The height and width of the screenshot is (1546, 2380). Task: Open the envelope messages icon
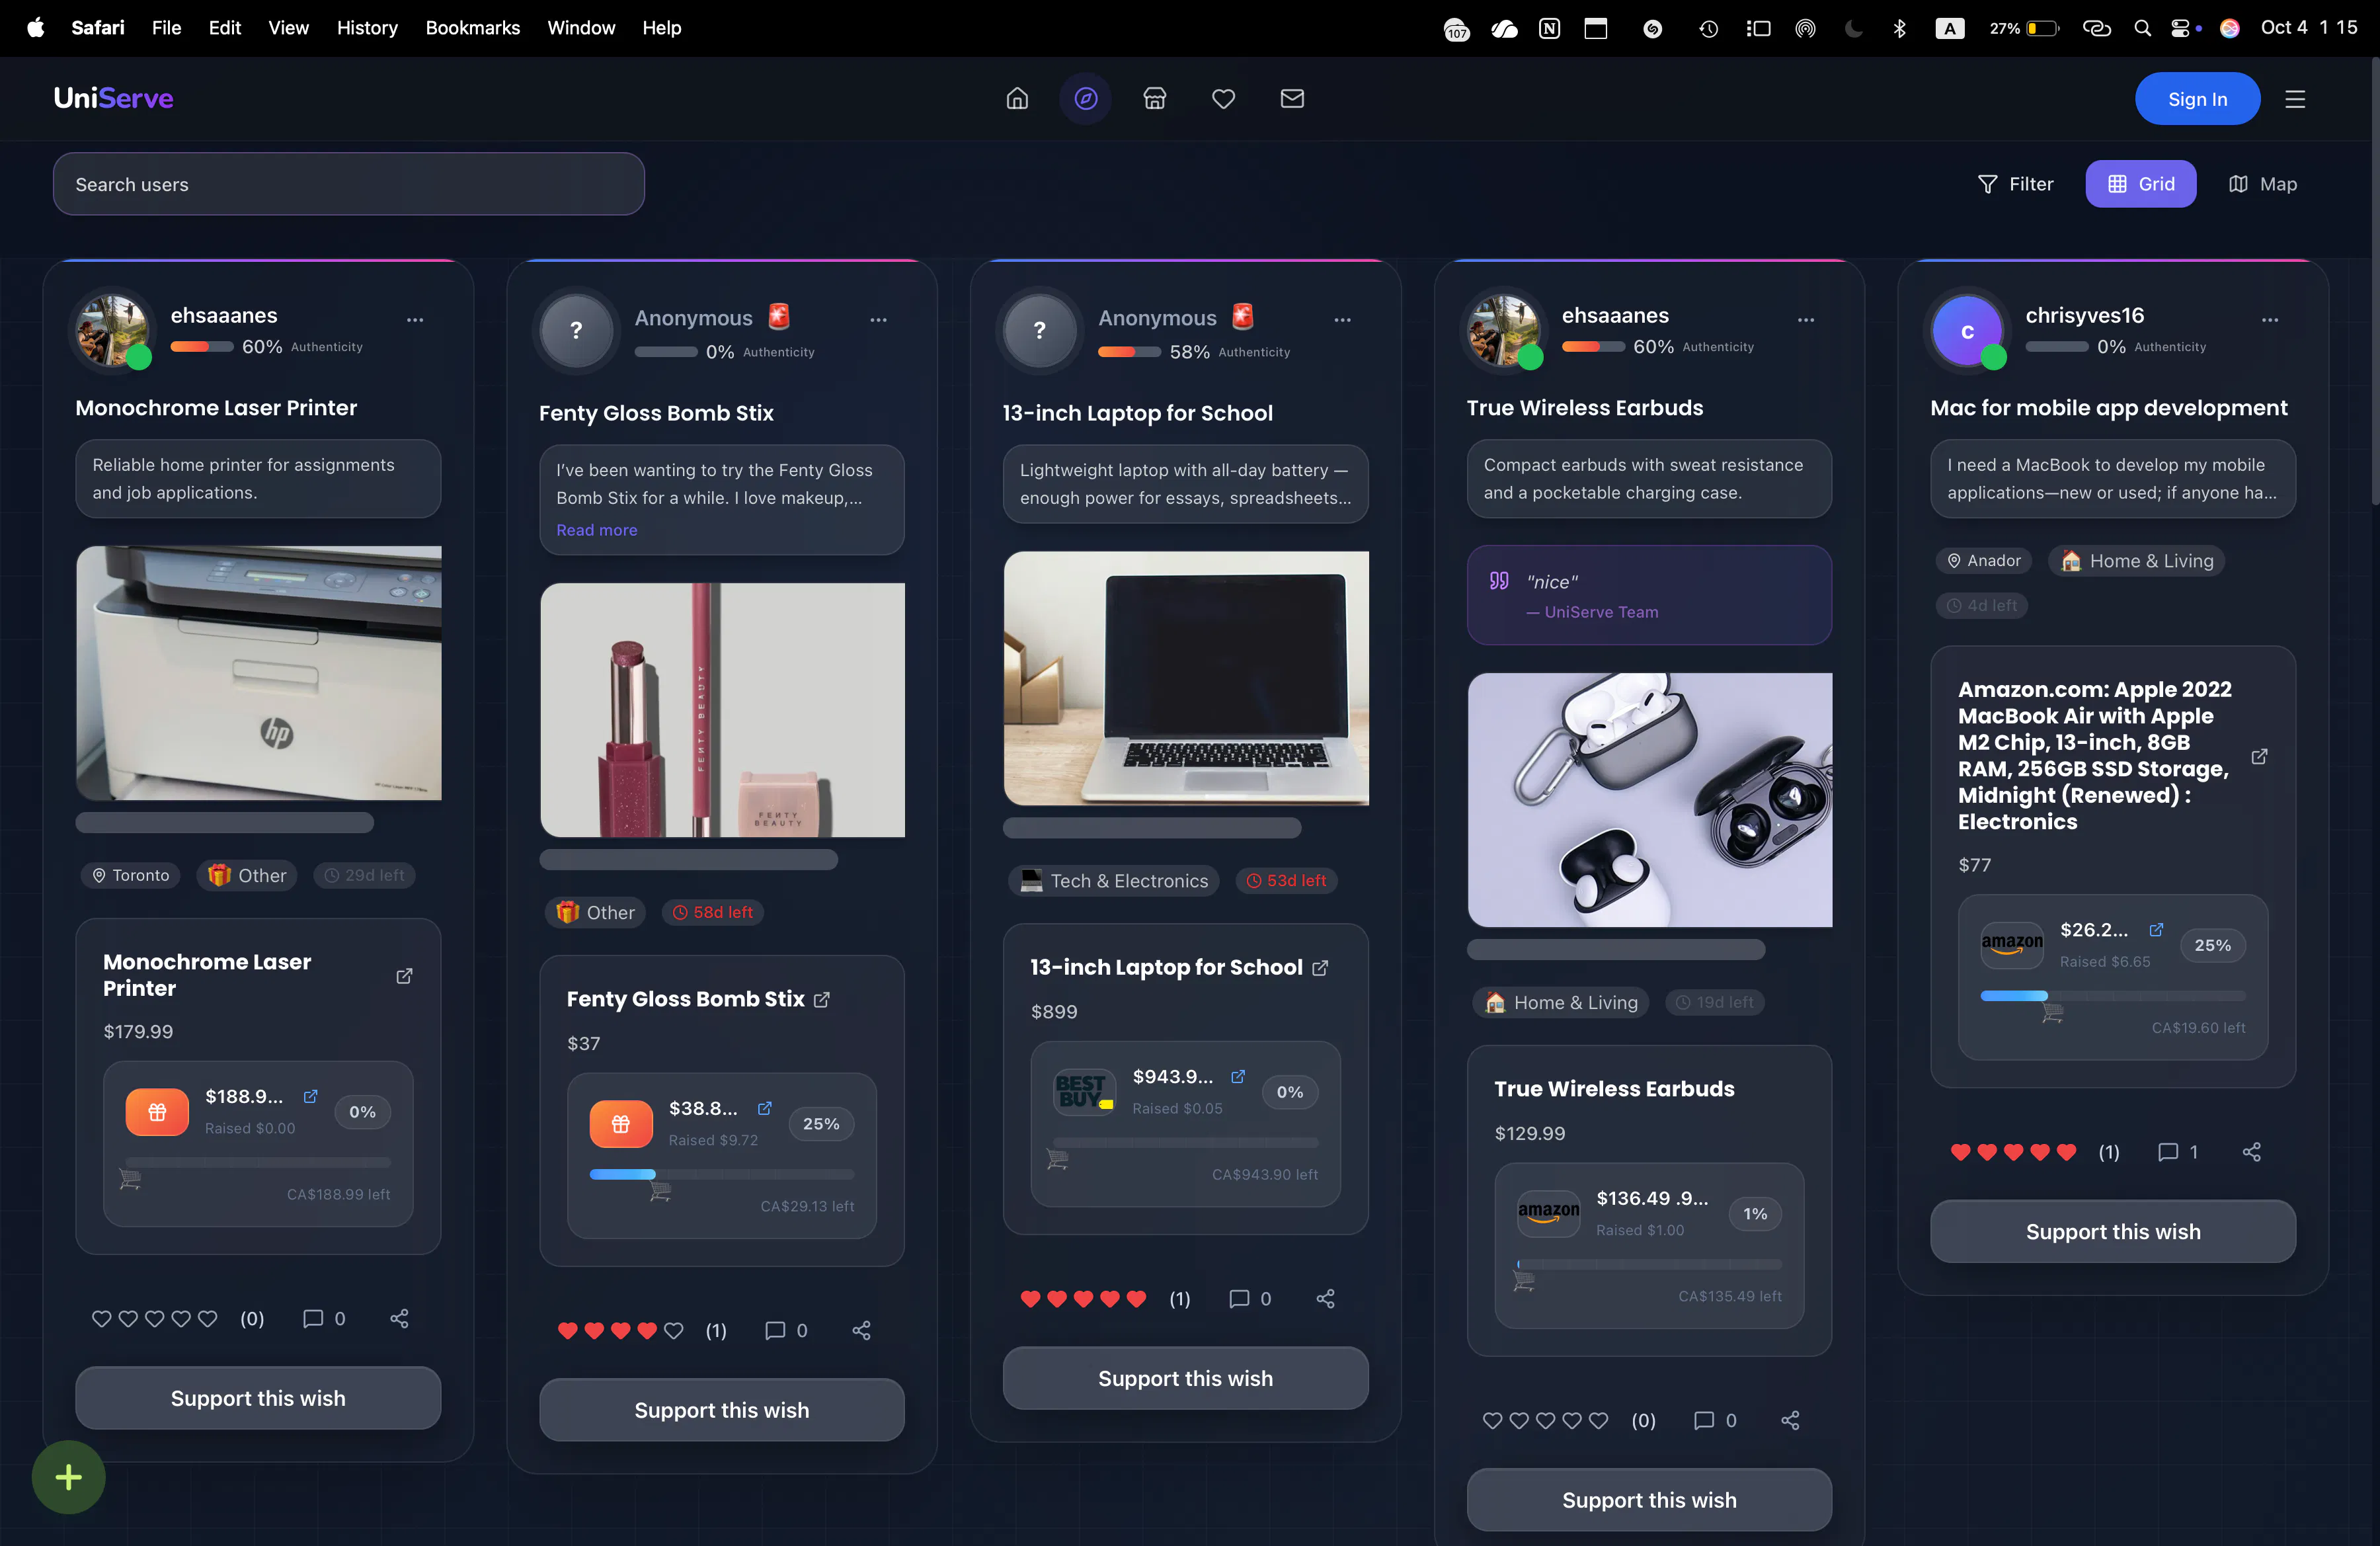click(1292, 98)
